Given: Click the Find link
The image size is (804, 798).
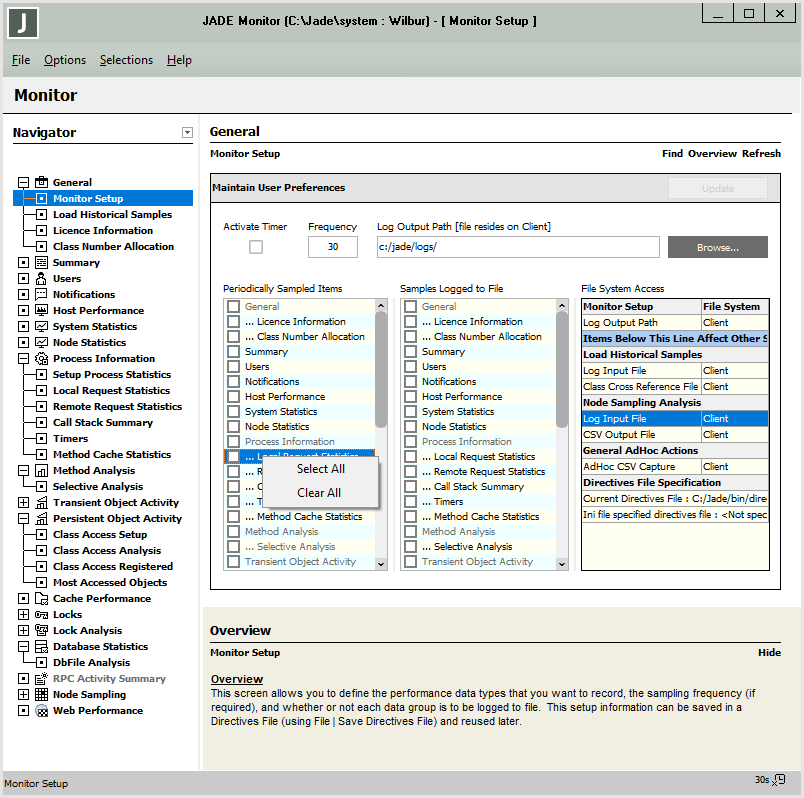Looking at the screenshot, I should point(672,153).
